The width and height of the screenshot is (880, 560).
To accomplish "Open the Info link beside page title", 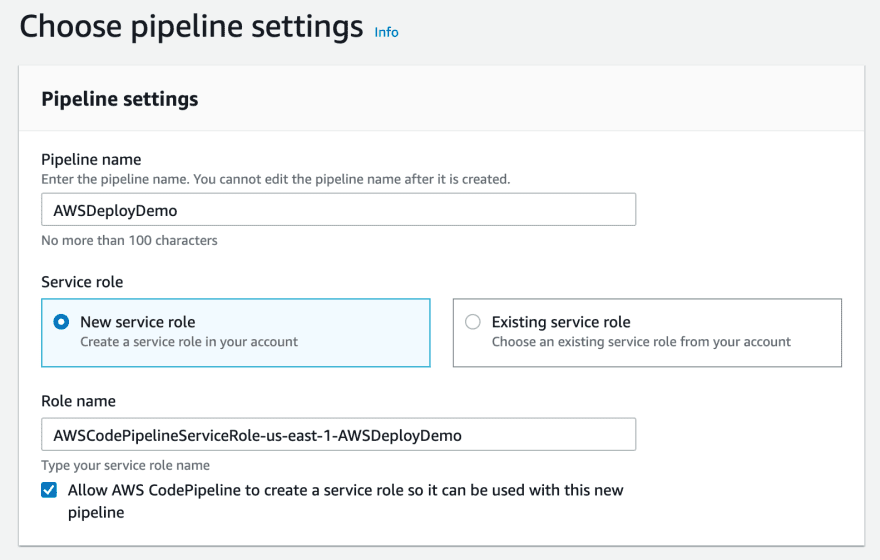I will tap(386, 32).
